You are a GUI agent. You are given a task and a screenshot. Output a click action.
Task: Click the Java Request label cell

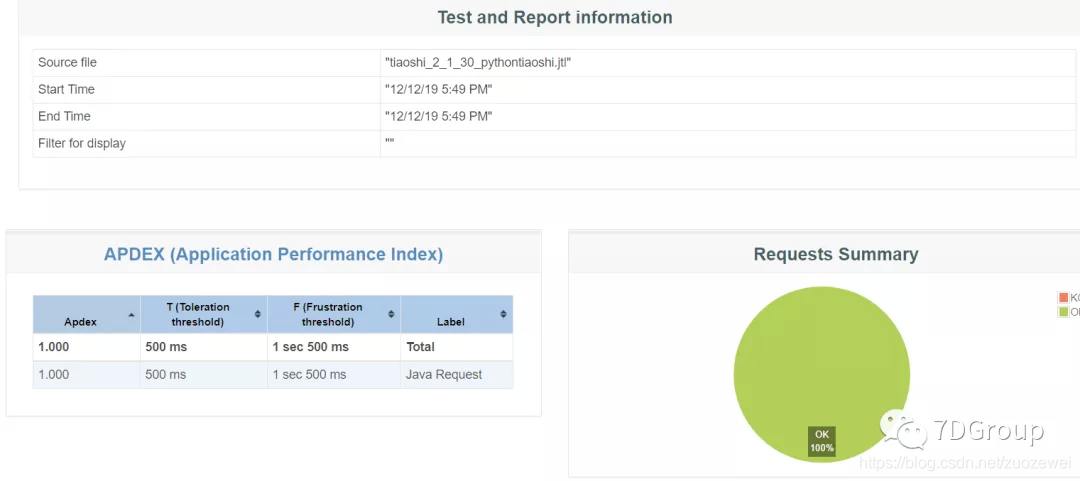tap(457, 375)
